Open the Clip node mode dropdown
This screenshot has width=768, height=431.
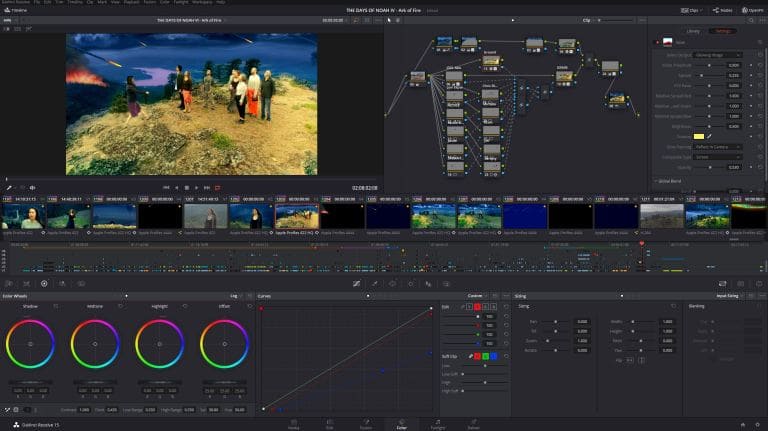588,21
